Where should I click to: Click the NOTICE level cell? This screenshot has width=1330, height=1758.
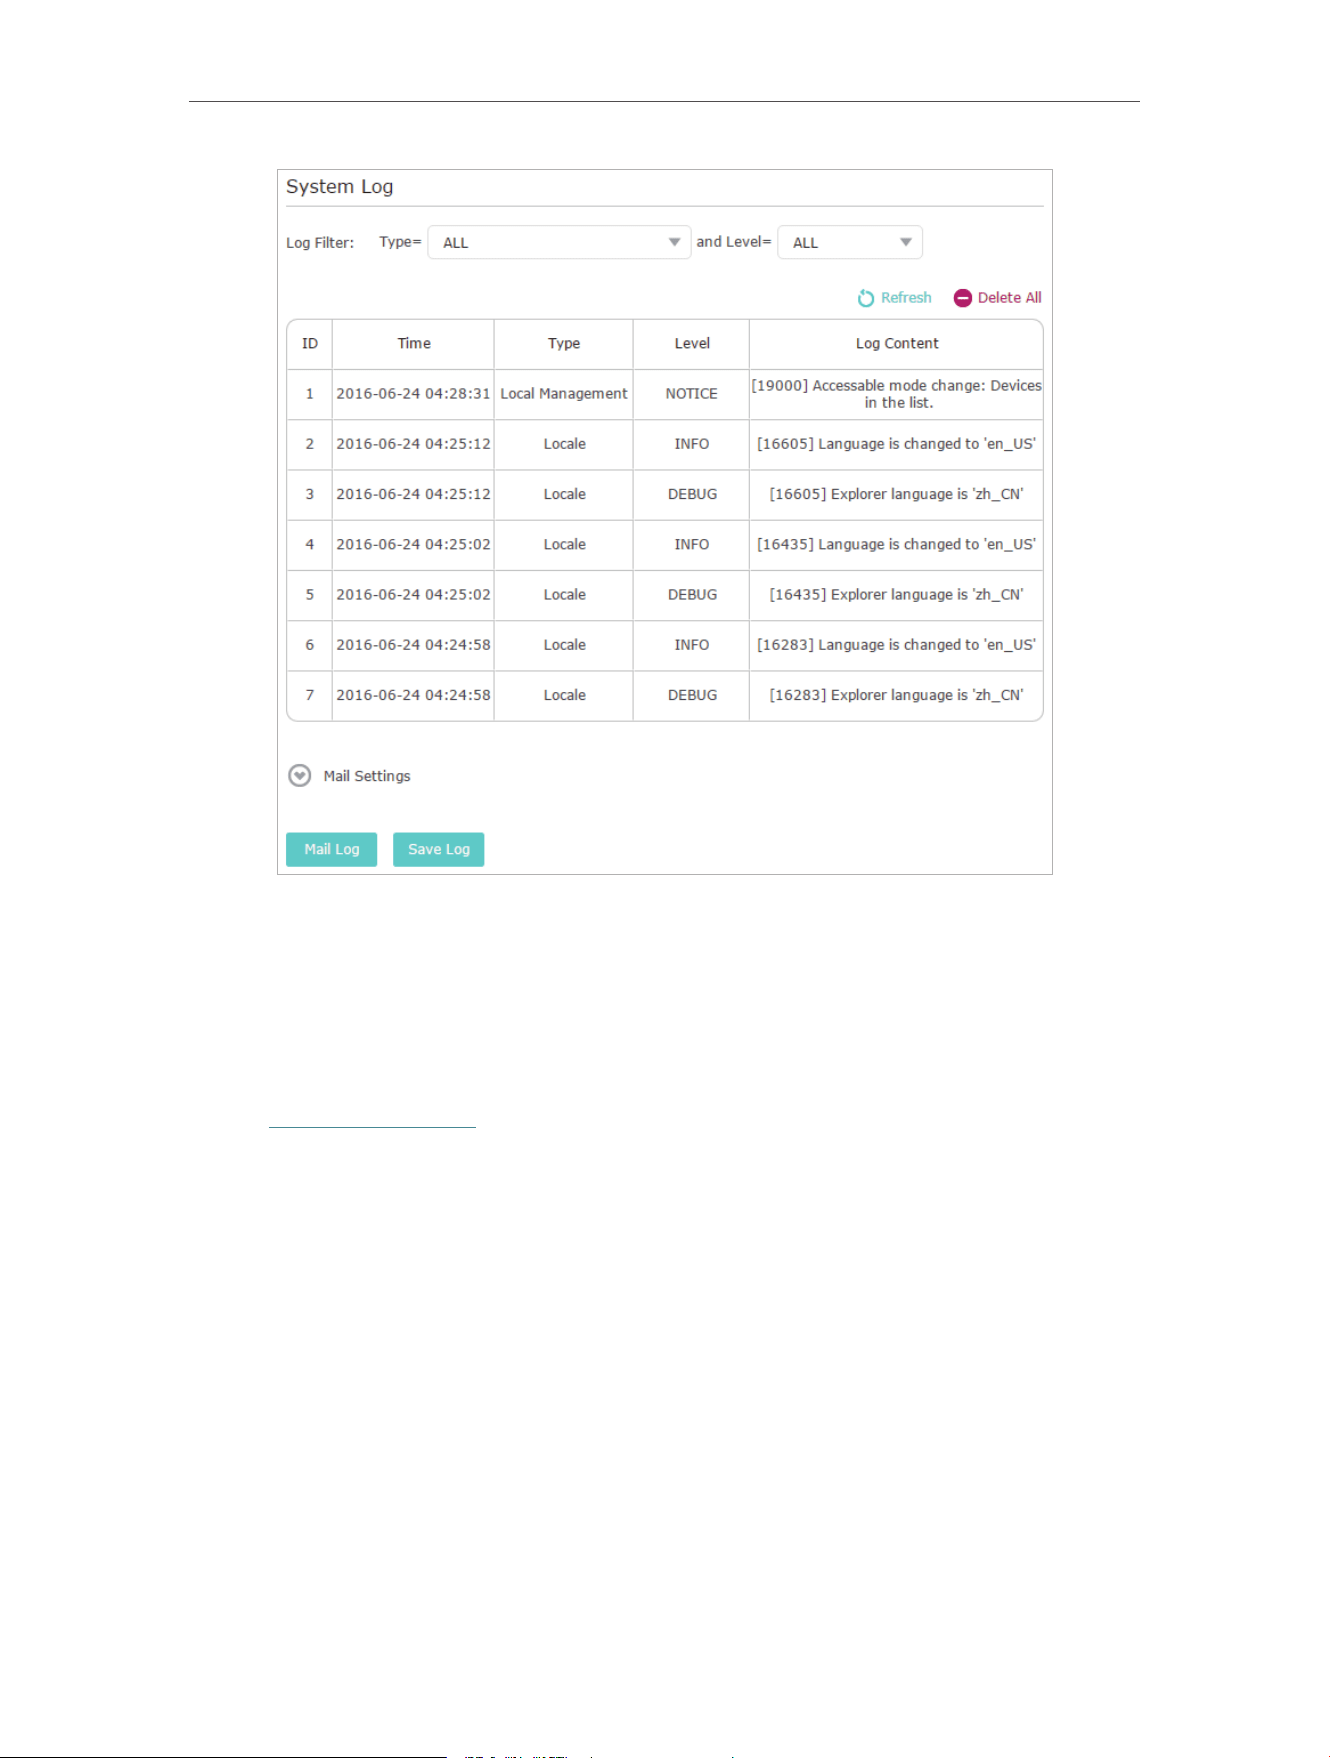[x=692, y=394]
